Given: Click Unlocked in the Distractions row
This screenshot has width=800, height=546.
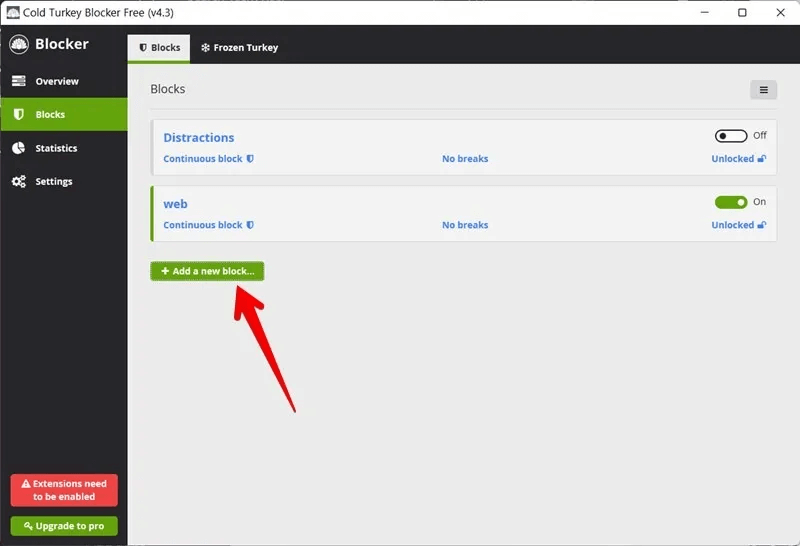Looking at the screenshot, I should pos(739,159).
